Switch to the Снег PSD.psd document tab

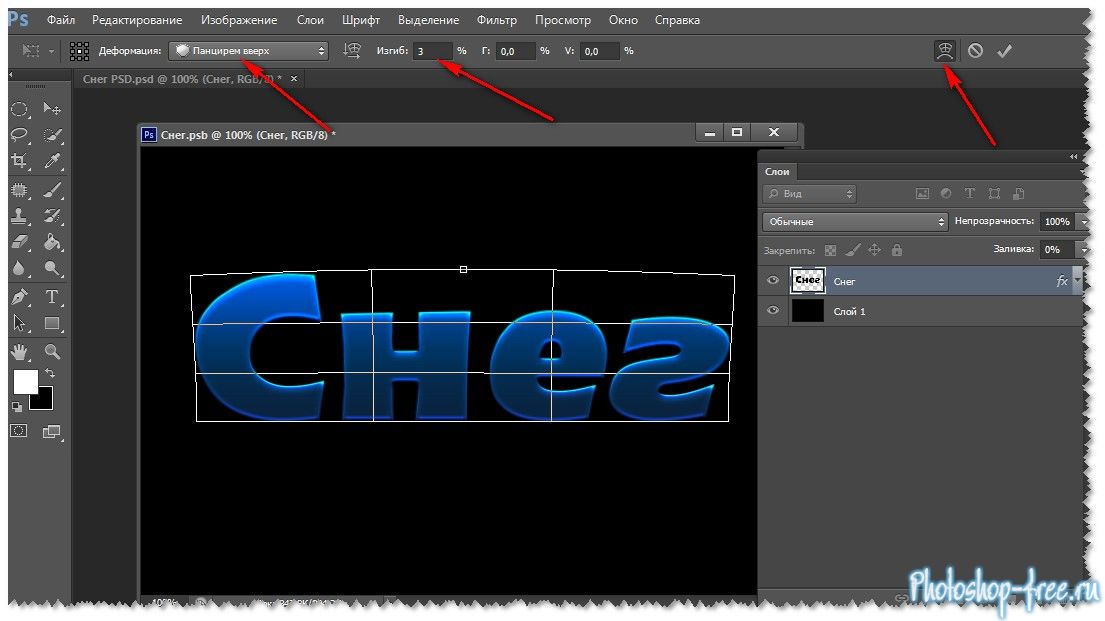coord(182,78)
